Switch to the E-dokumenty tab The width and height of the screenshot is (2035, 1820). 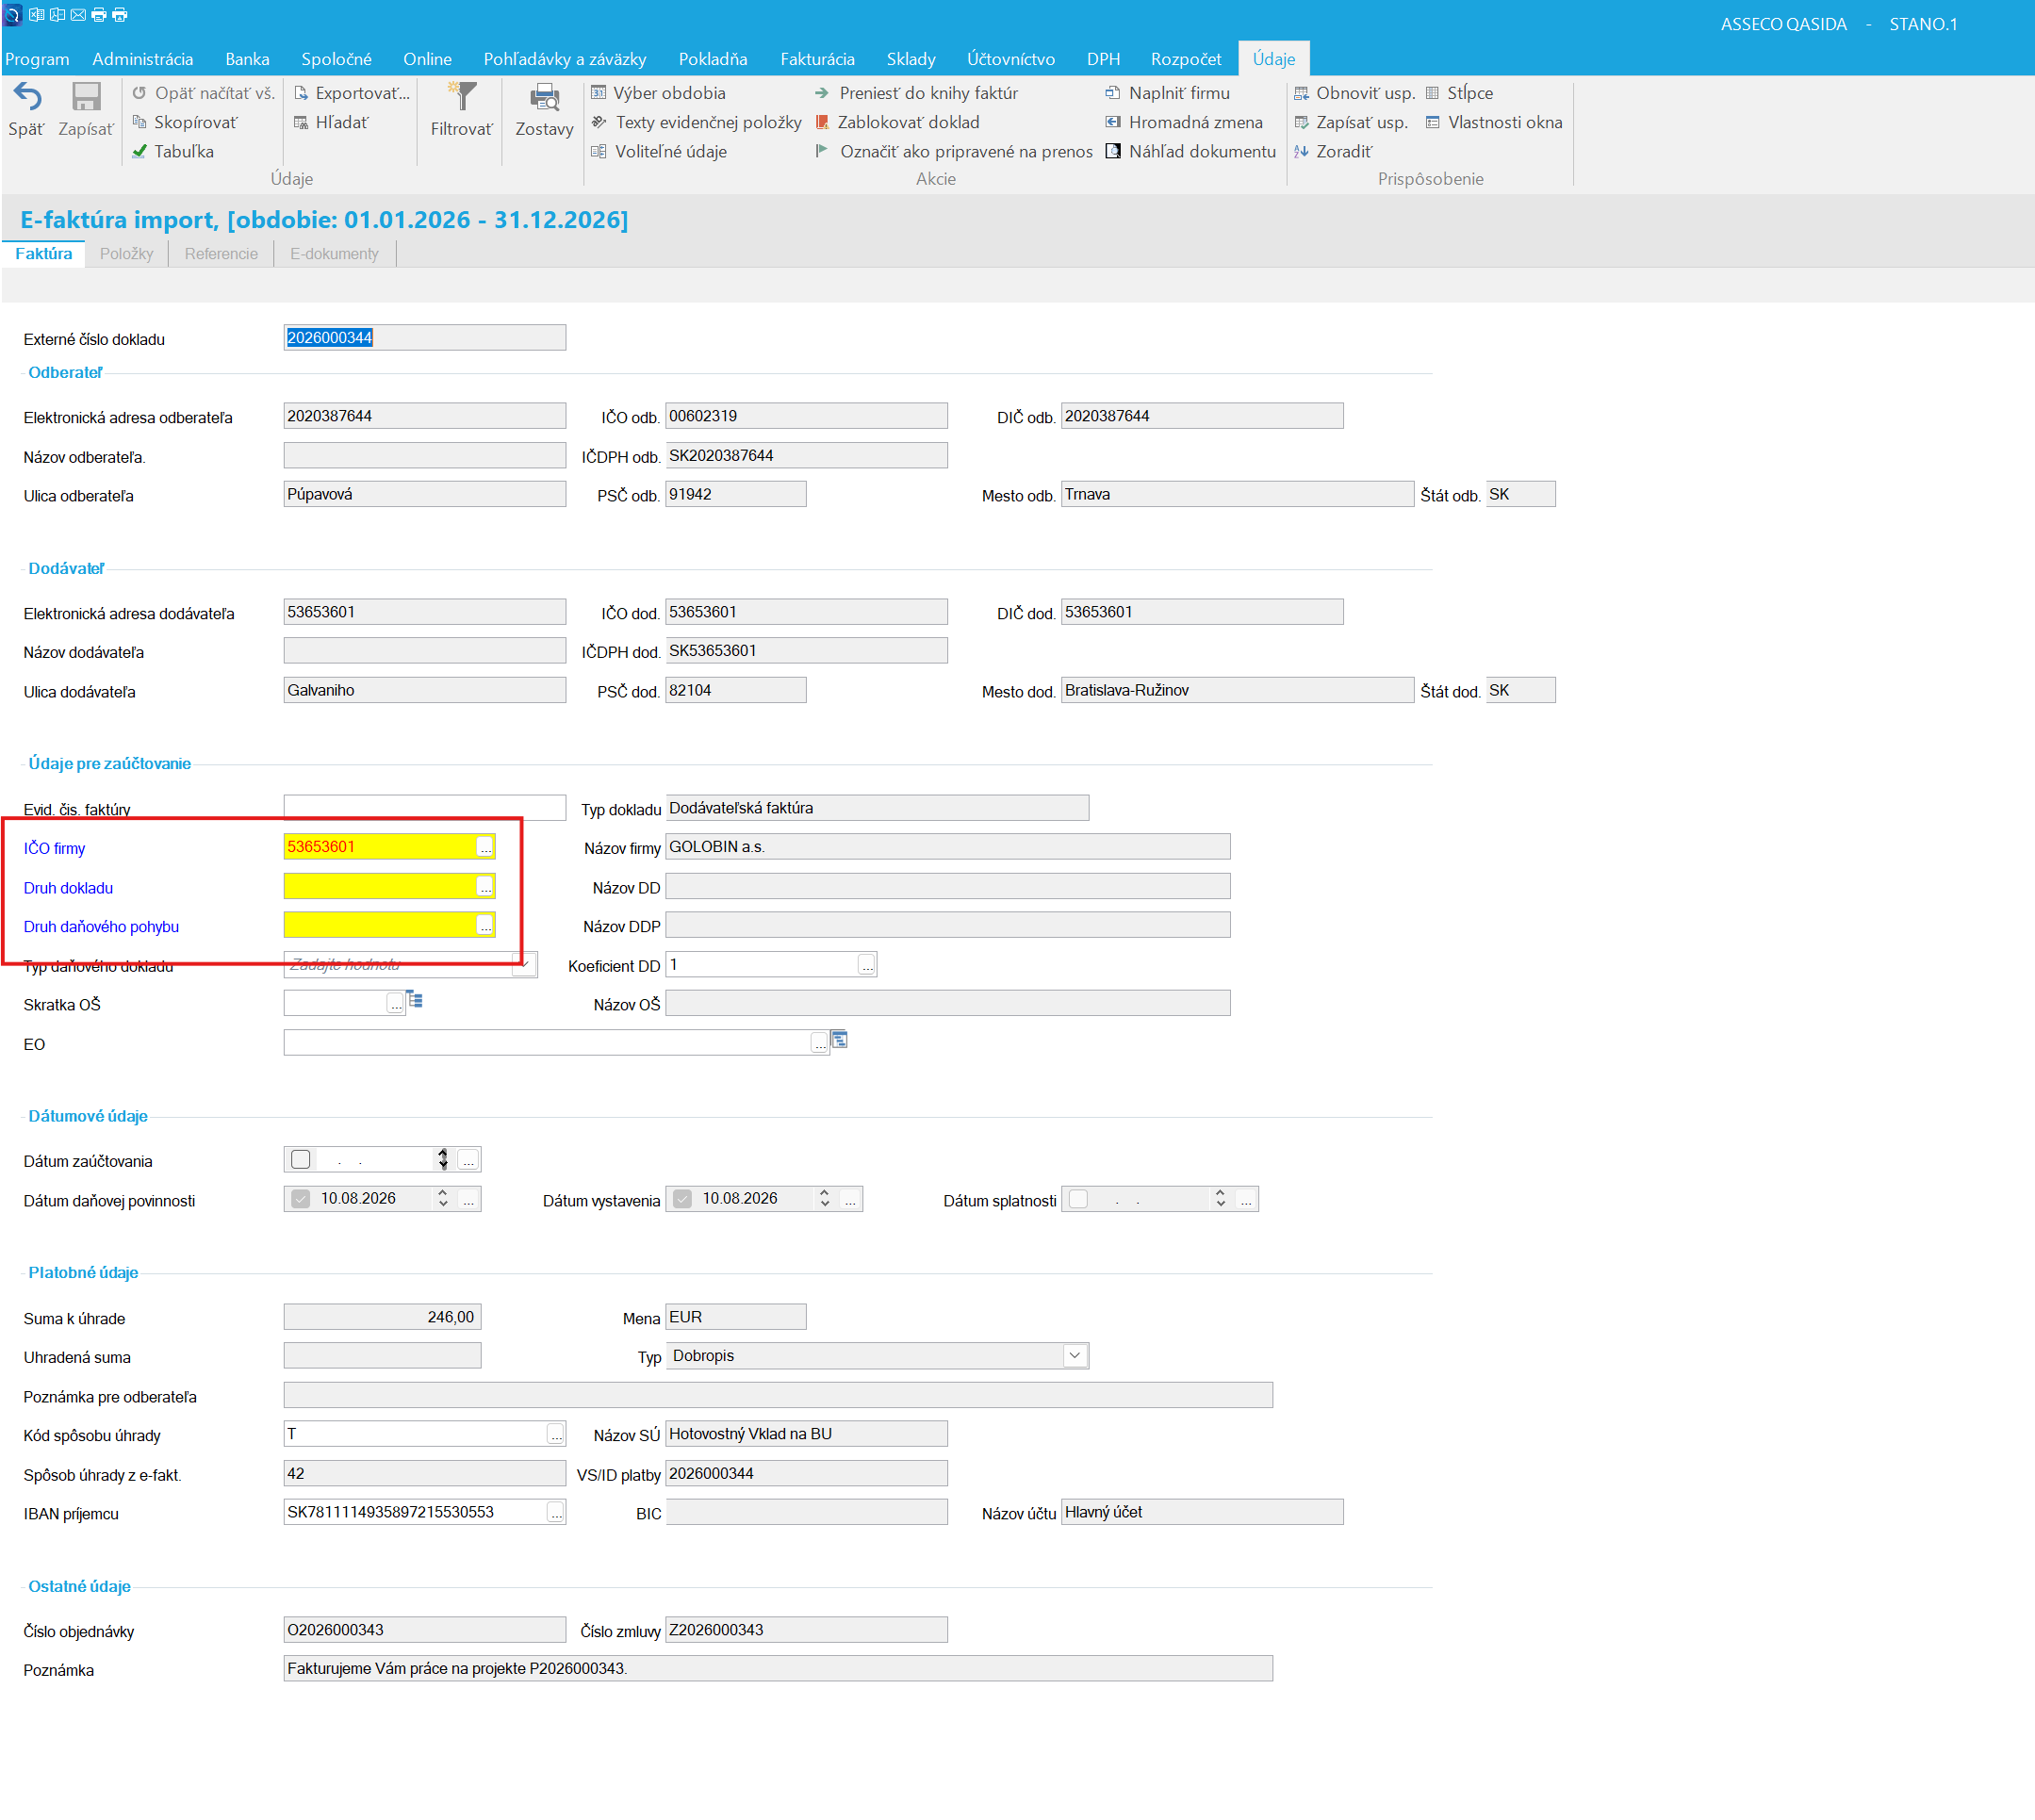tap(334, 254)
